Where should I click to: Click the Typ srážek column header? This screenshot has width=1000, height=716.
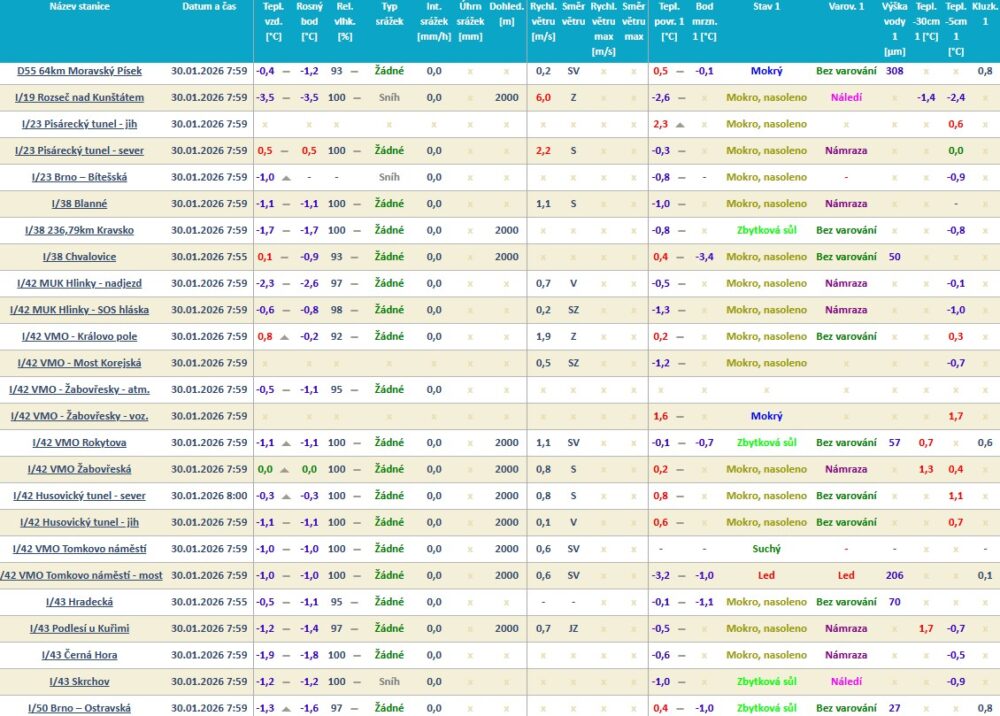[389, 21]
